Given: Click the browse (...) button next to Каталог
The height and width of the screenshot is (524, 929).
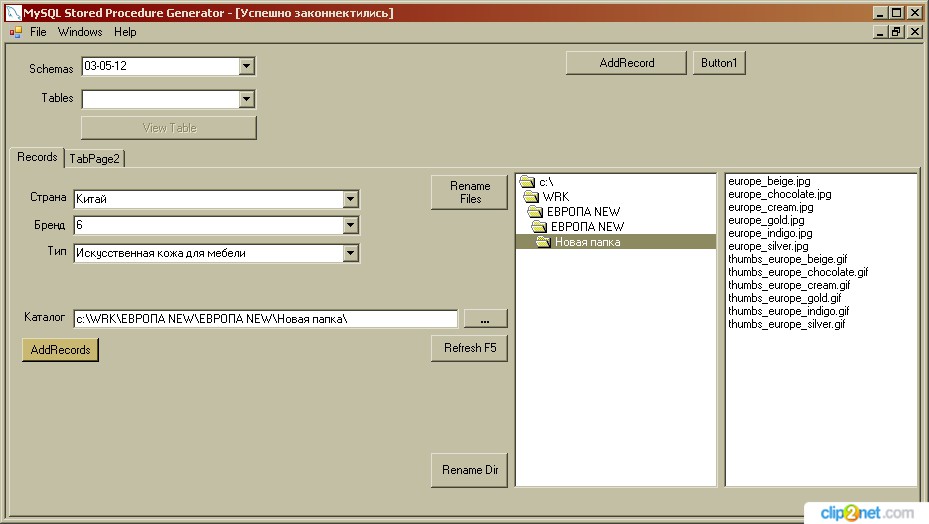Looking at the screenshot, I should coord(485,319).
